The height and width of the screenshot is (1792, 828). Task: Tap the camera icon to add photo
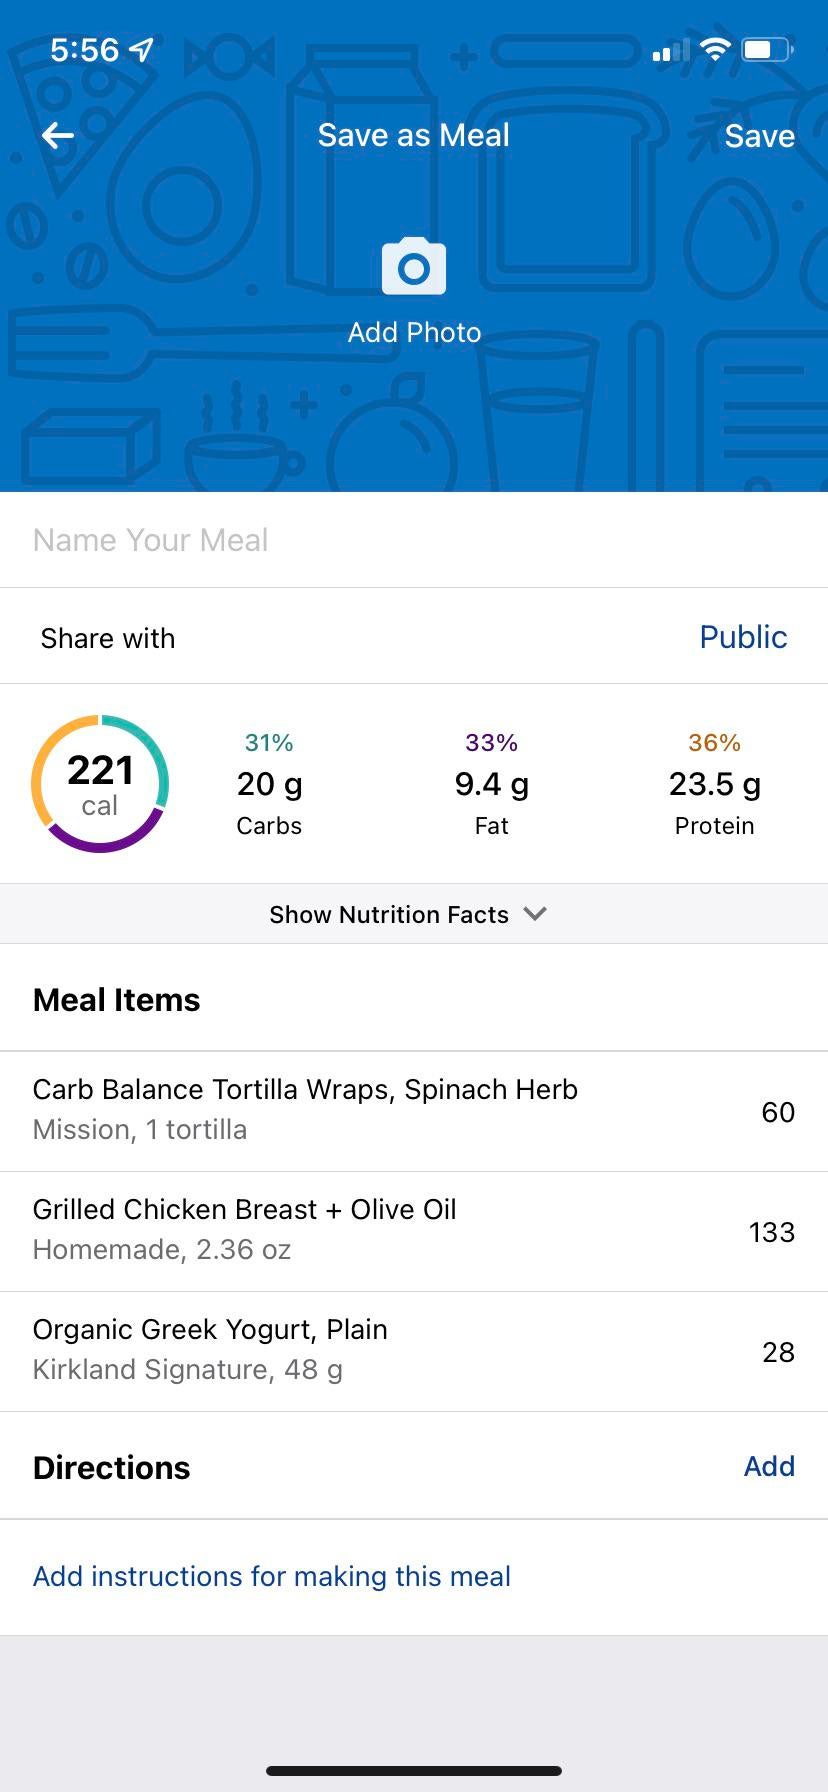[414, 267]
